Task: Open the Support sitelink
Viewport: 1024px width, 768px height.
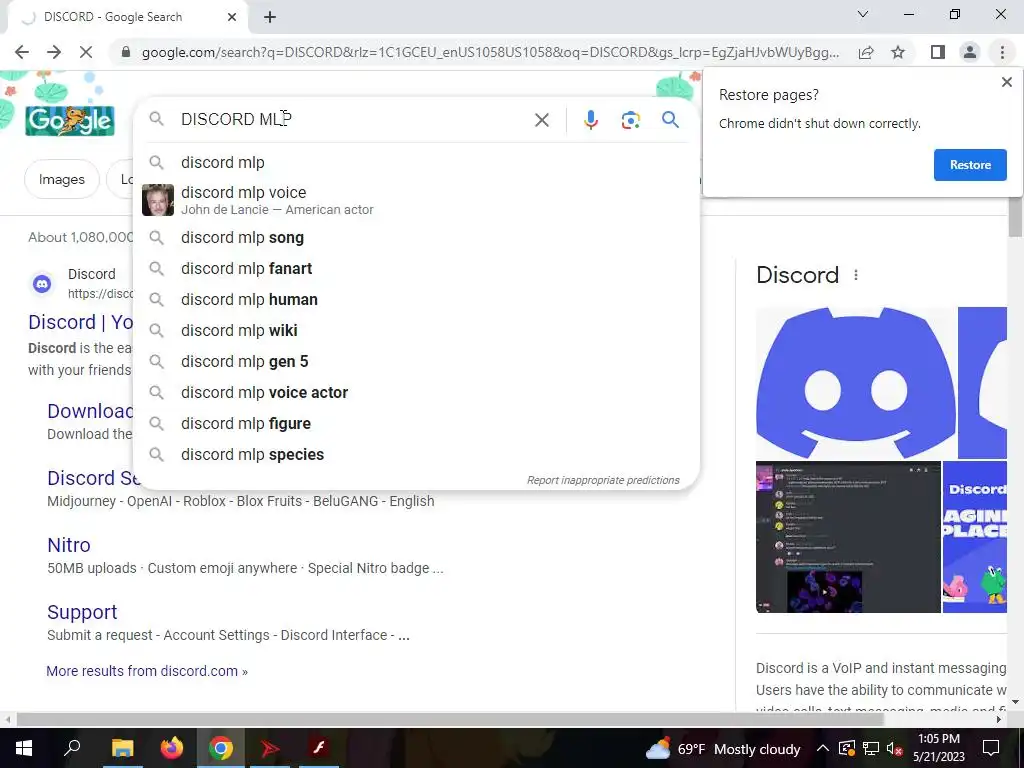Action: coord(82,612)
